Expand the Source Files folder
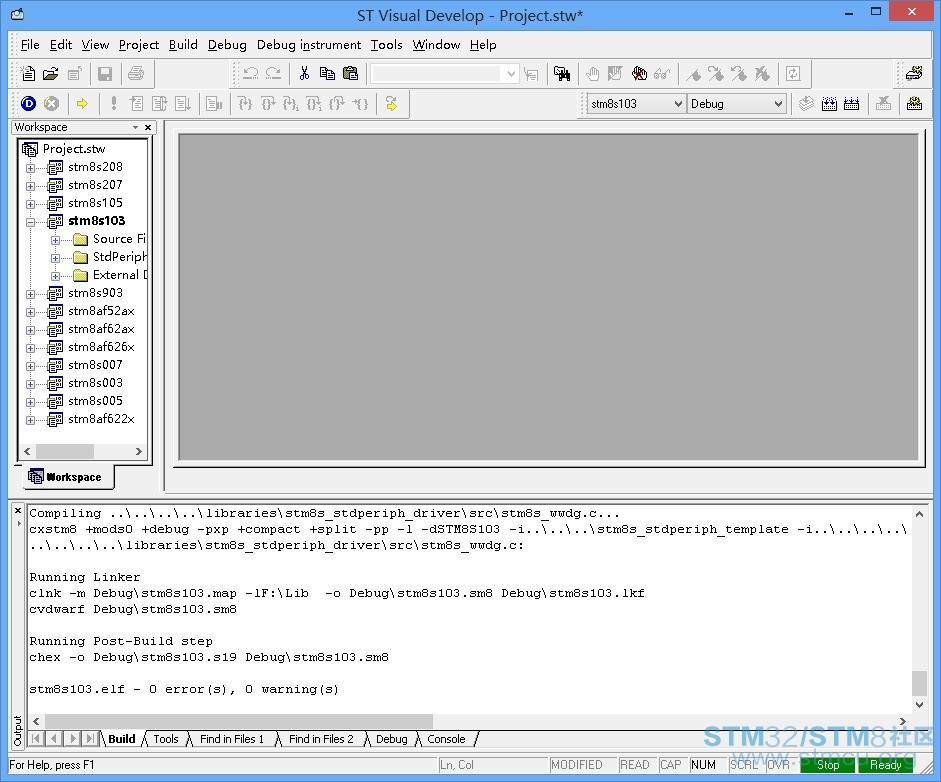The height and width of the screenshot is (782, 941). (55, 240)
